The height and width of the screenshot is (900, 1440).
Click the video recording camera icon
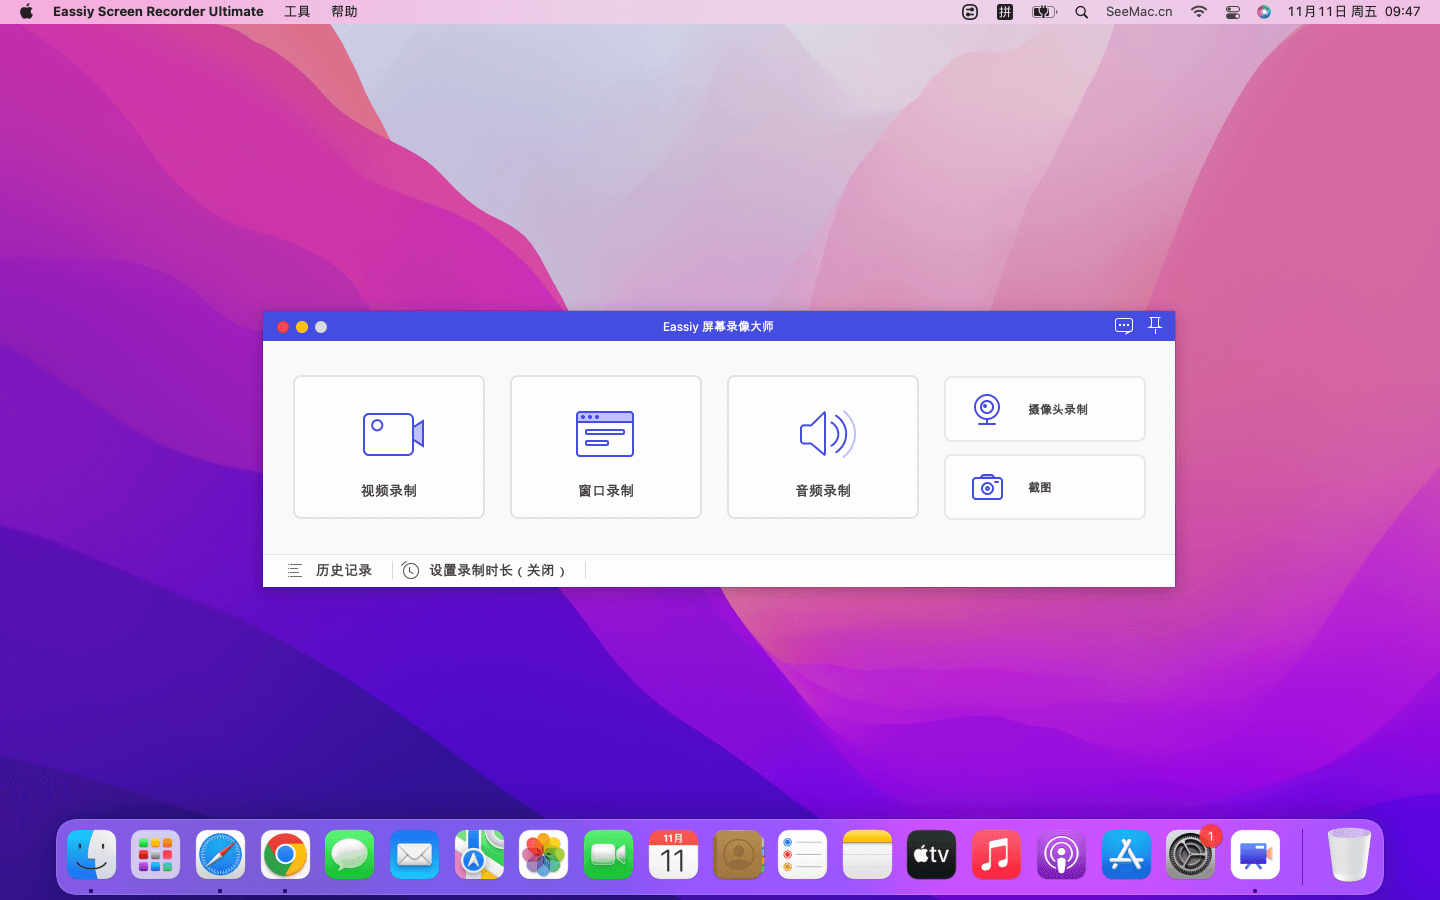click(392, 434)
